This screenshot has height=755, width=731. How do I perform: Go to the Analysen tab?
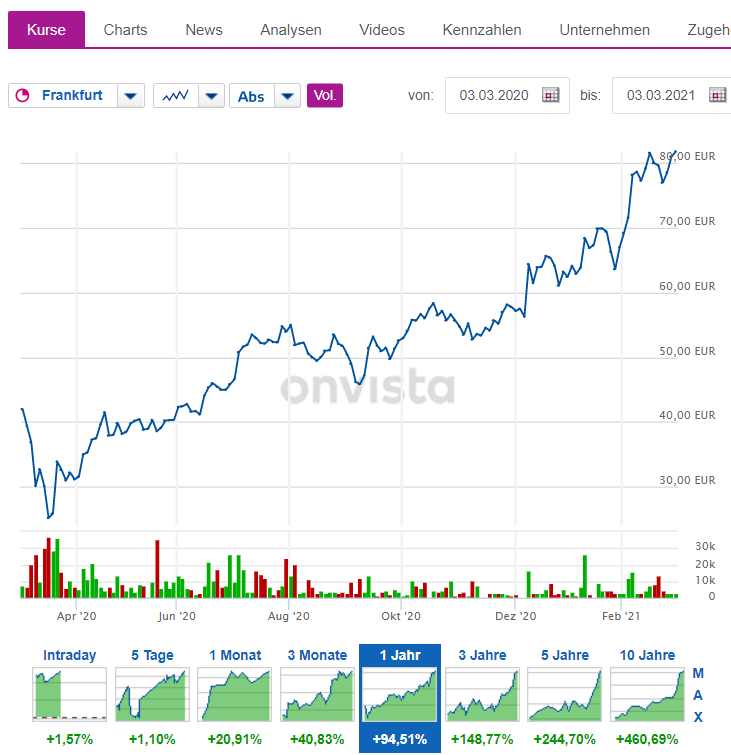pyautogui.click(x=291, y=30)
